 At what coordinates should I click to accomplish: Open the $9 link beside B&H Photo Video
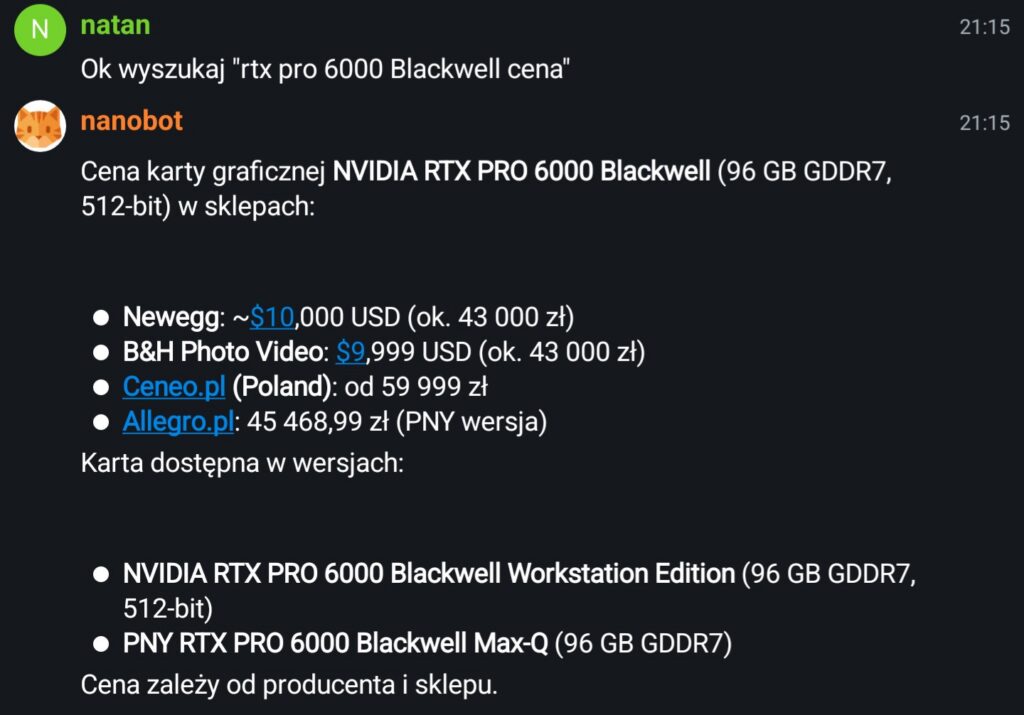(x=350, y=352)
